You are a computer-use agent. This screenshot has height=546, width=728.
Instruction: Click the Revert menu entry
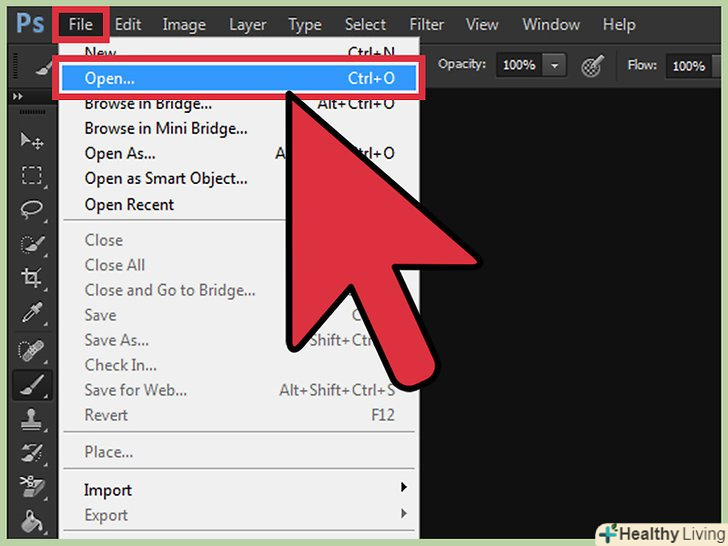pos(106,415)
